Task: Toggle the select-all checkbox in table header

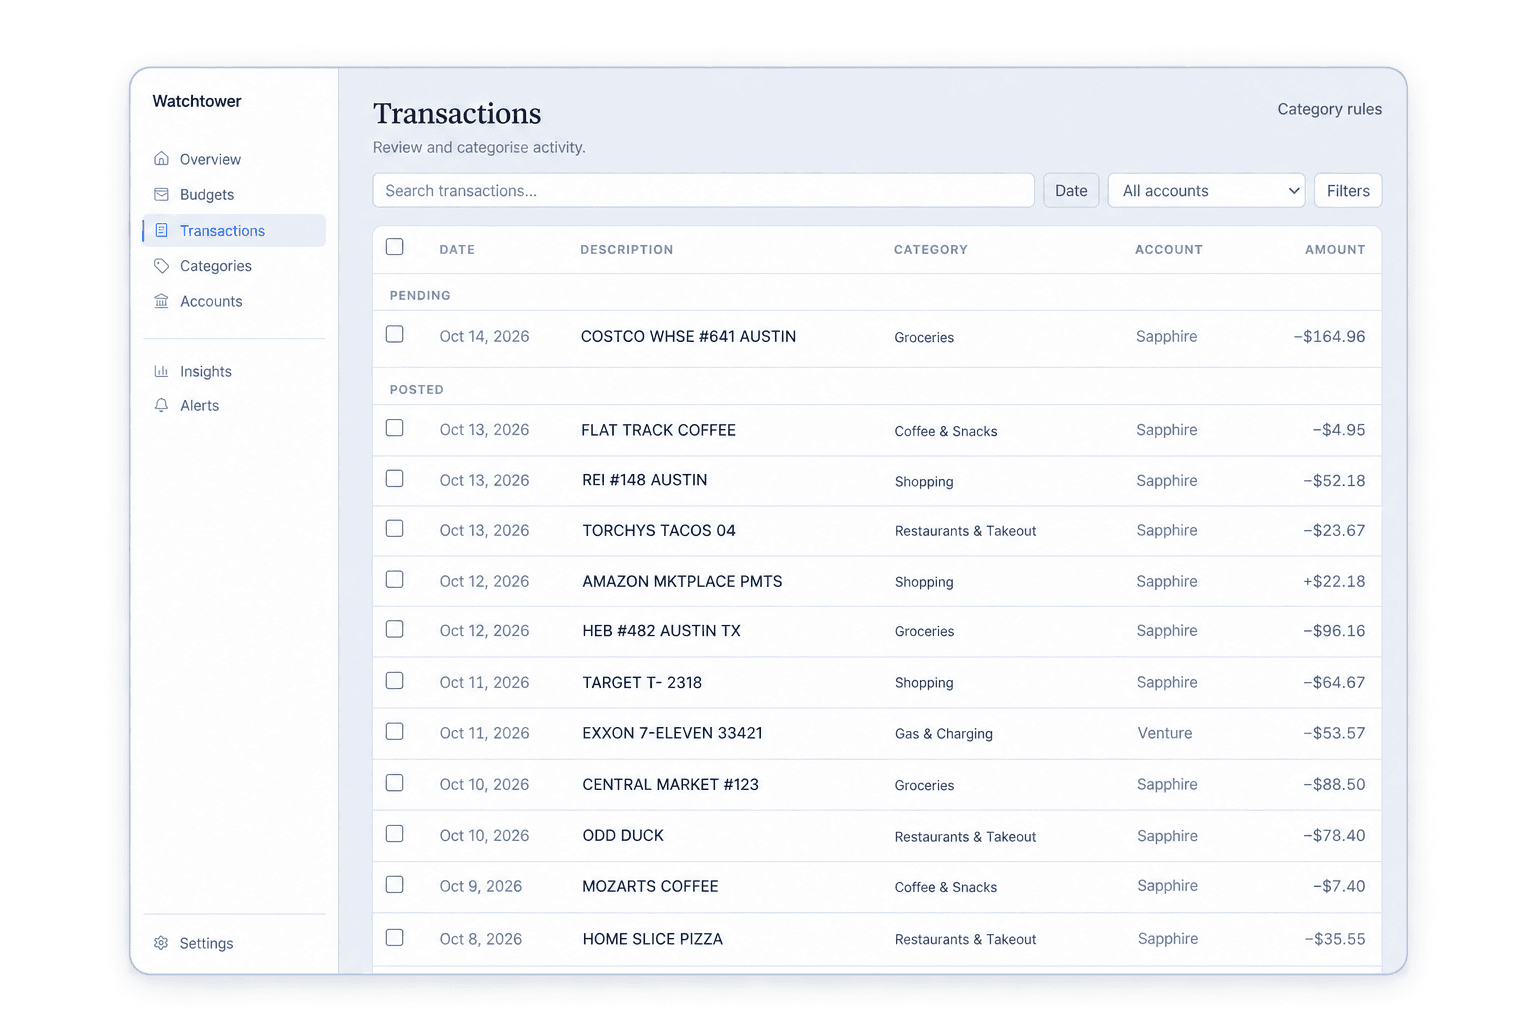Action: (395, 247)
